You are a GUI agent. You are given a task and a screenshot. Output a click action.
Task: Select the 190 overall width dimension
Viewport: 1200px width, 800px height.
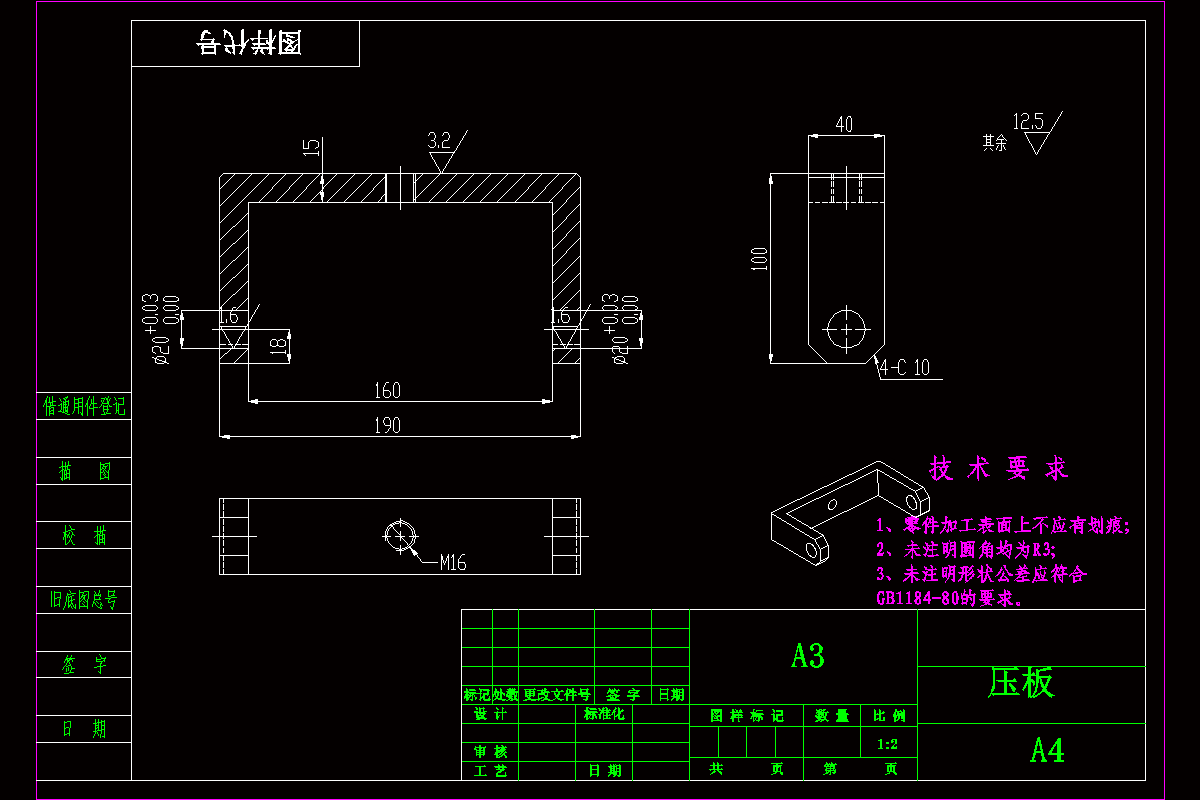(x=387, y=425)
